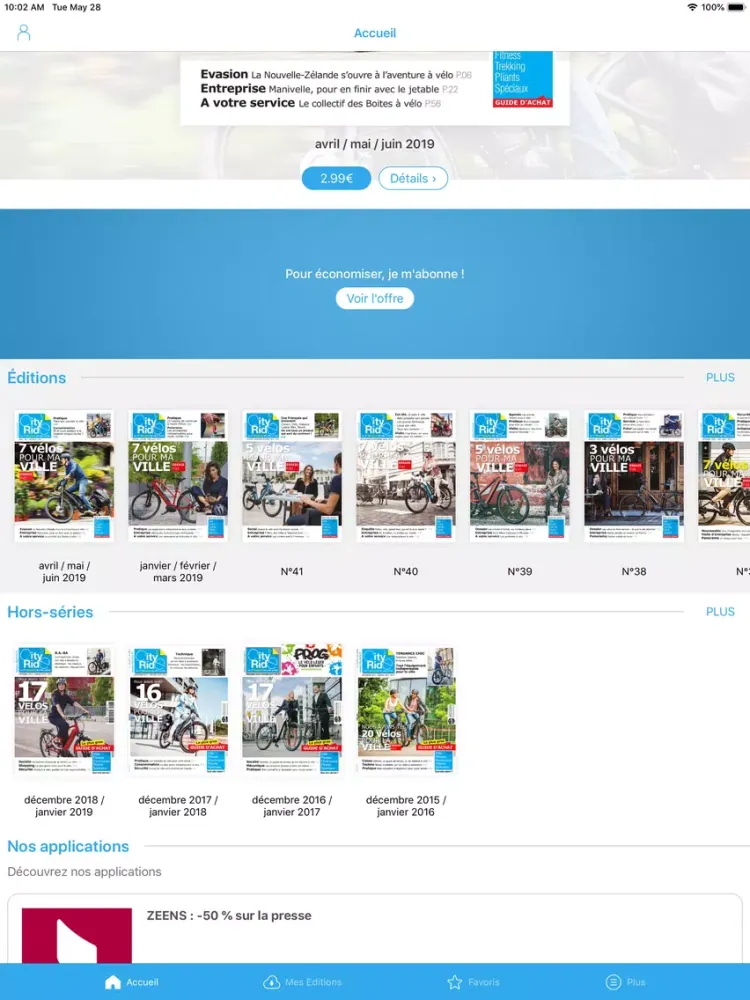This screenshot has width=750, height=1000.
Task: Open the décembre 2017 / janvier 2018 hors-série cover
Action: pyautogui.click(x=178, y=710)
